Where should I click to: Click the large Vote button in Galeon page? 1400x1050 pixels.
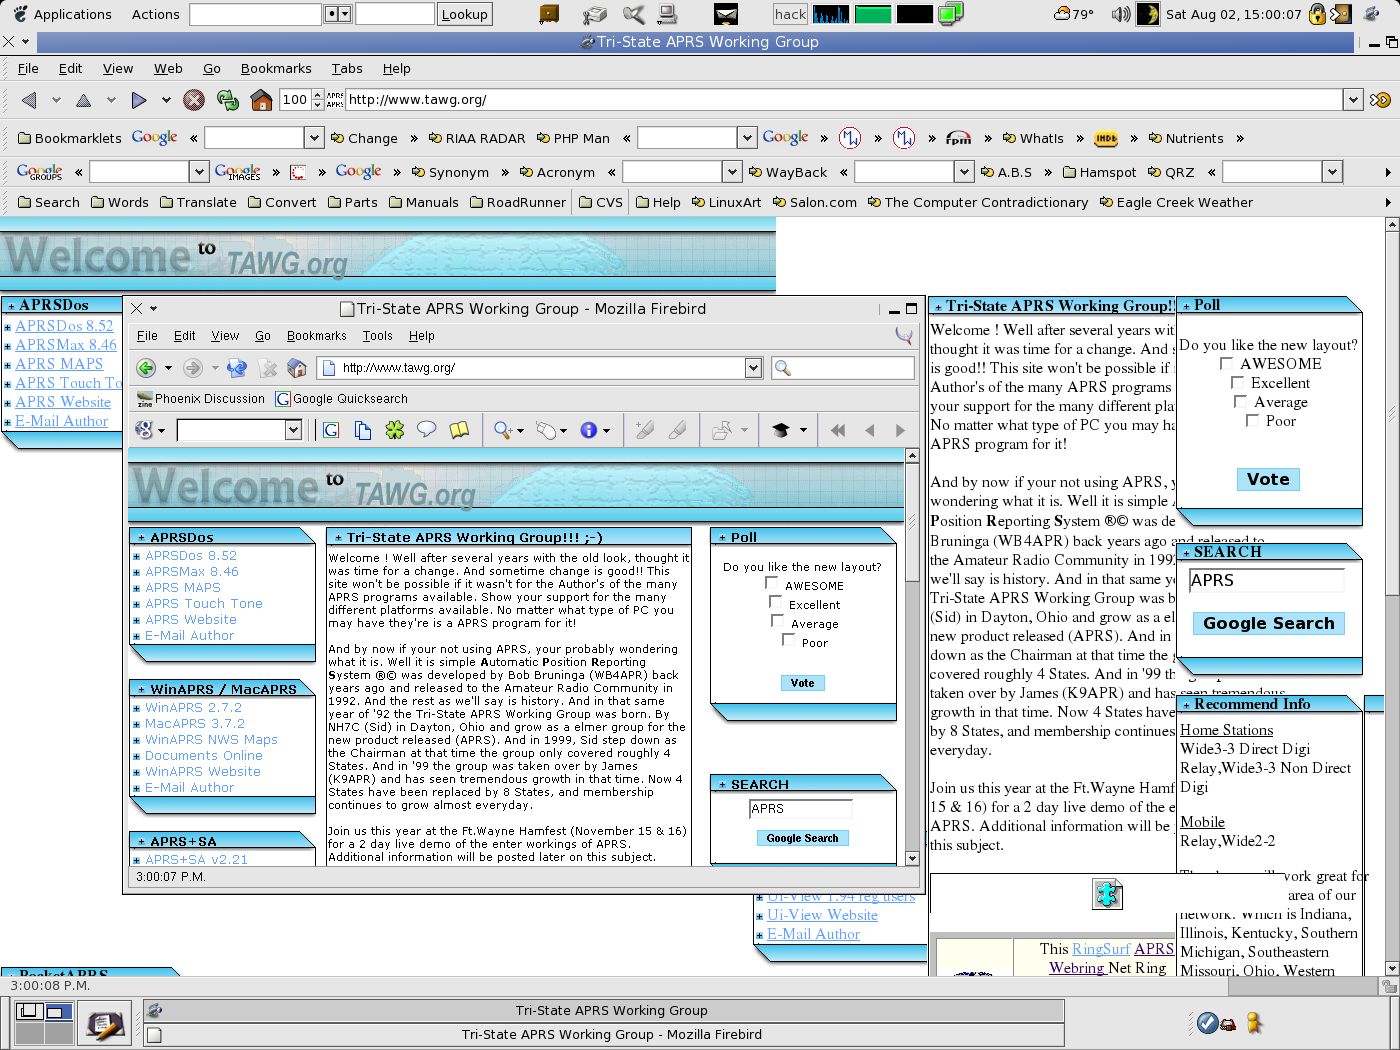pos(1268,479)
